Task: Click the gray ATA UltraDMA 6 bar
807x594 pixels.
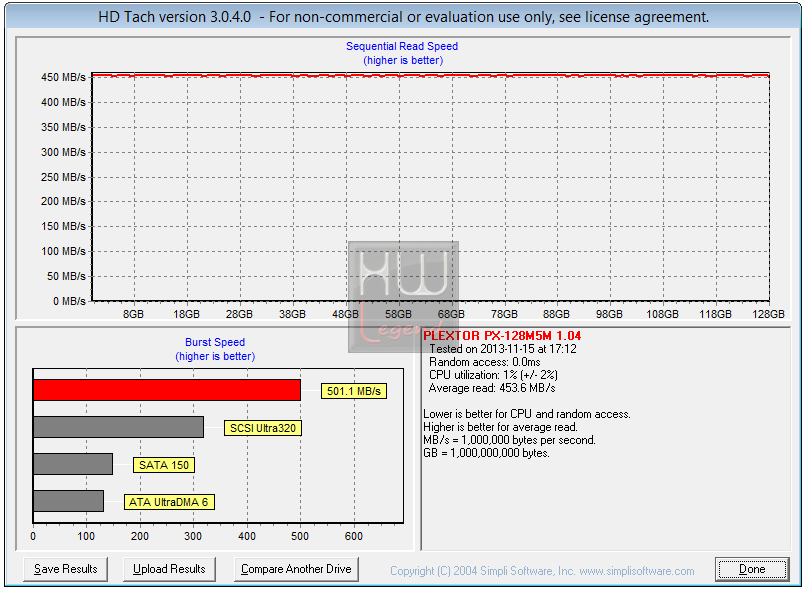Action: coord(68,501)
